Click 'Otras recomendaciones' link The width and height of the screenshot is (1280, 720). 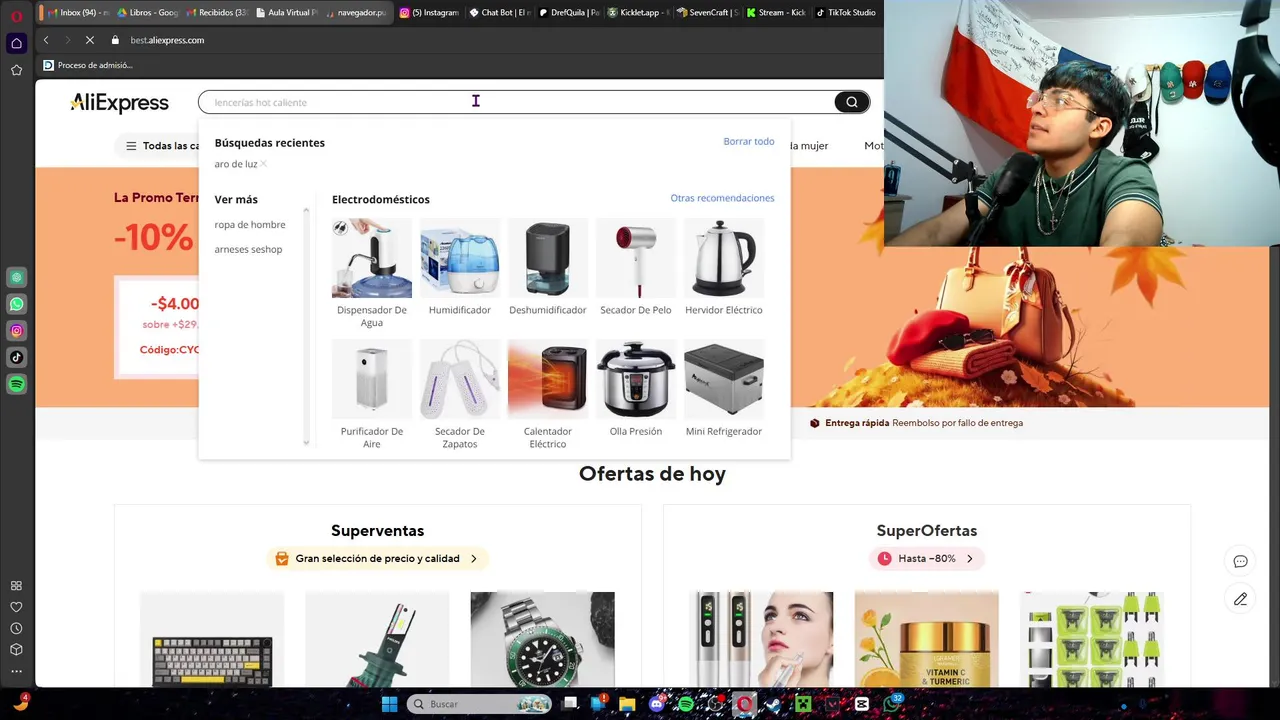(x=722, y=198)
